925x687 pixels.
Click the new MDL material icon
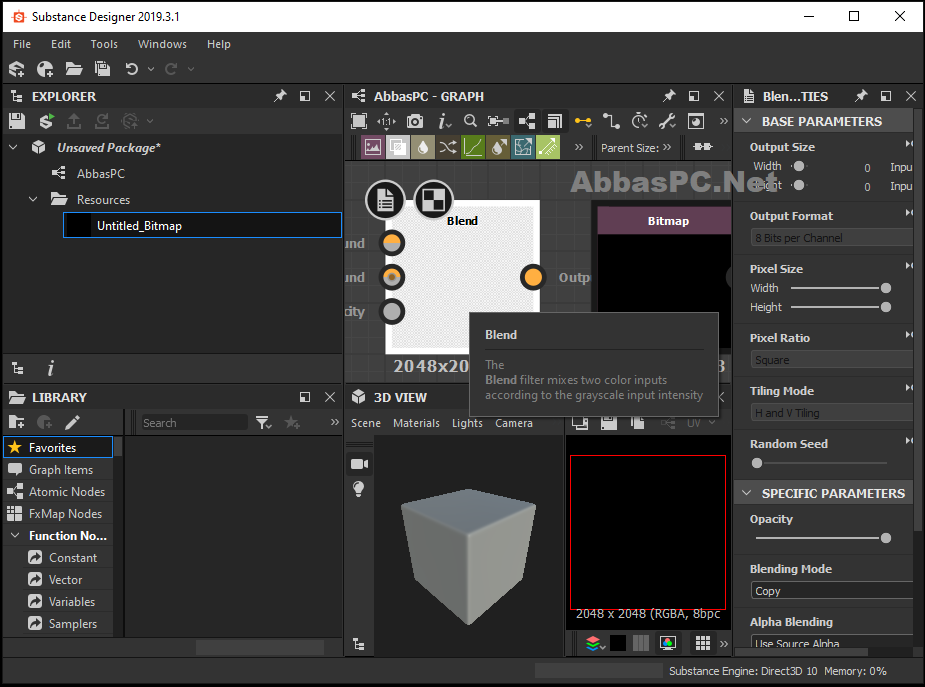click(x=45, y=69)
